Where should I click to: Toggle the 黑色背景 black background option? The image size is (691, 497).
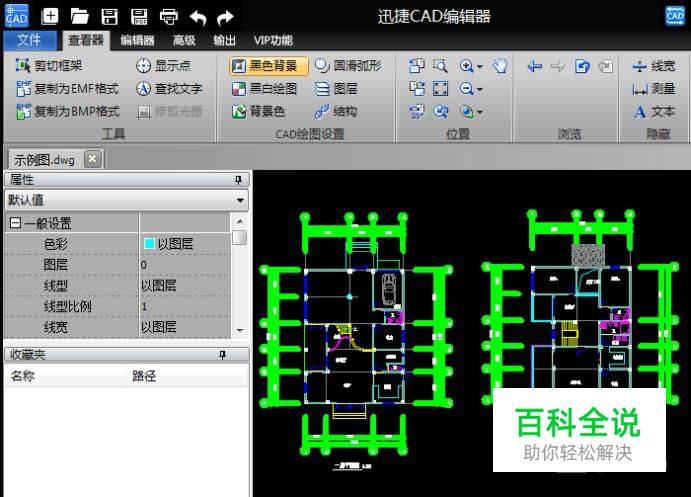(x=269, y=66)
